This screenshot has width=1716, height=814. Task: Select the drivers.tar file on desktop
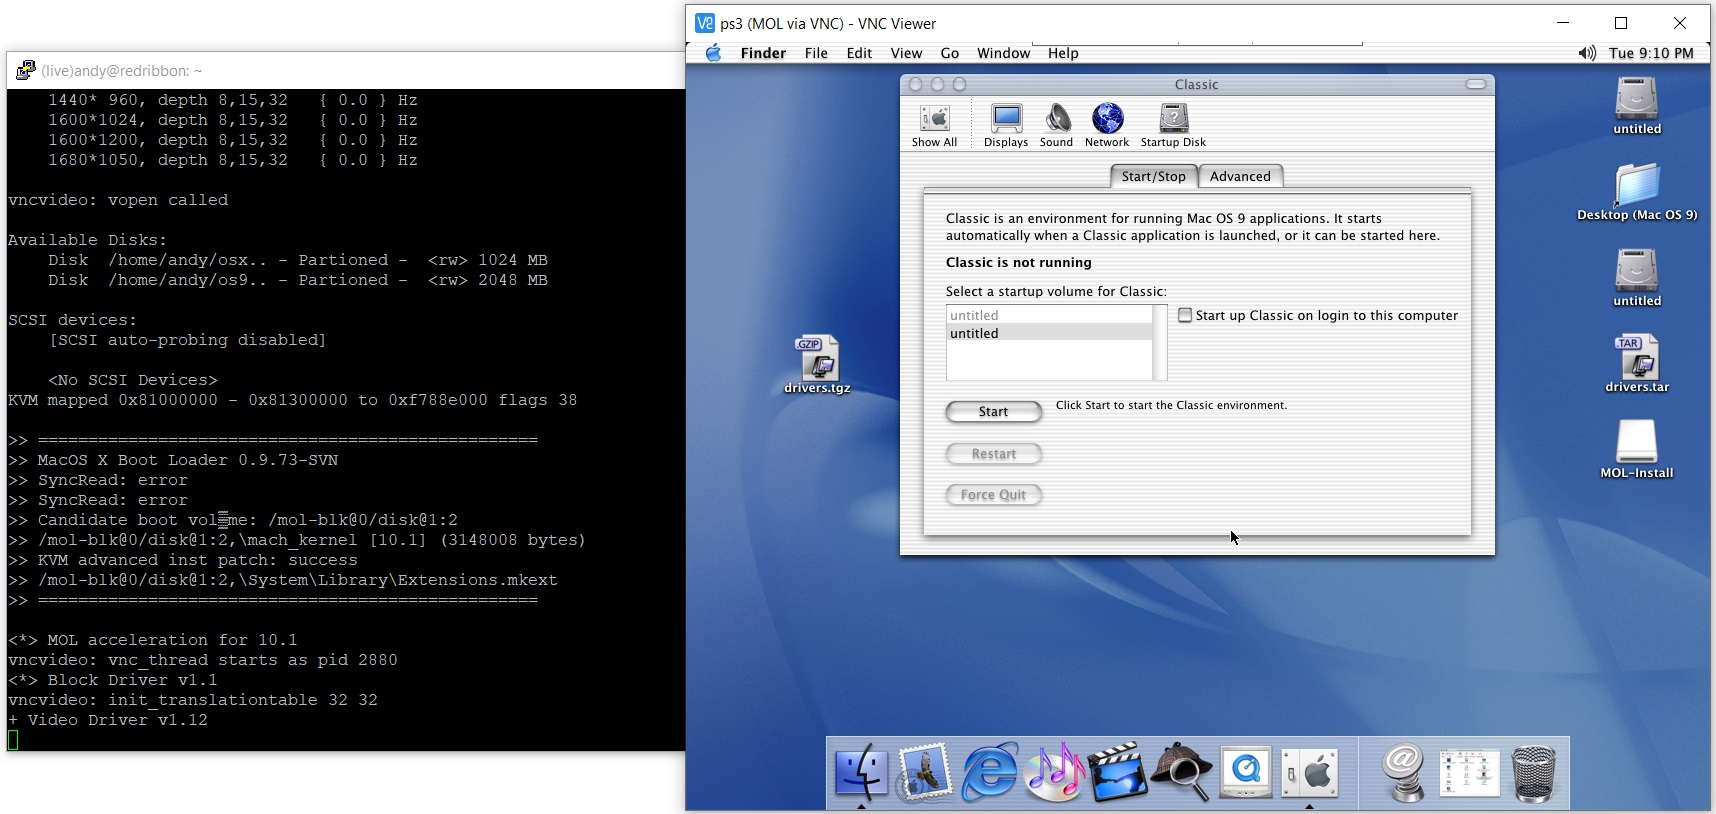click(x=1637, y=365)
